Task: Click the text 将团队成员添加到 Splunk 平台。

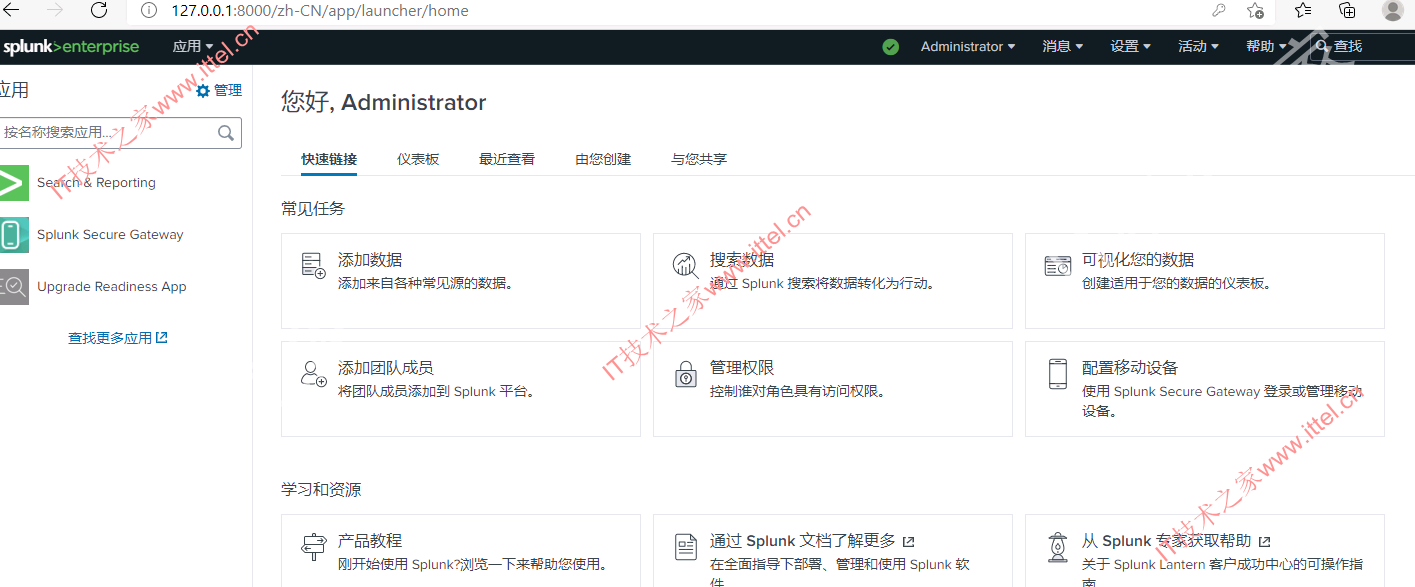Action: click(x=438, y=392)
